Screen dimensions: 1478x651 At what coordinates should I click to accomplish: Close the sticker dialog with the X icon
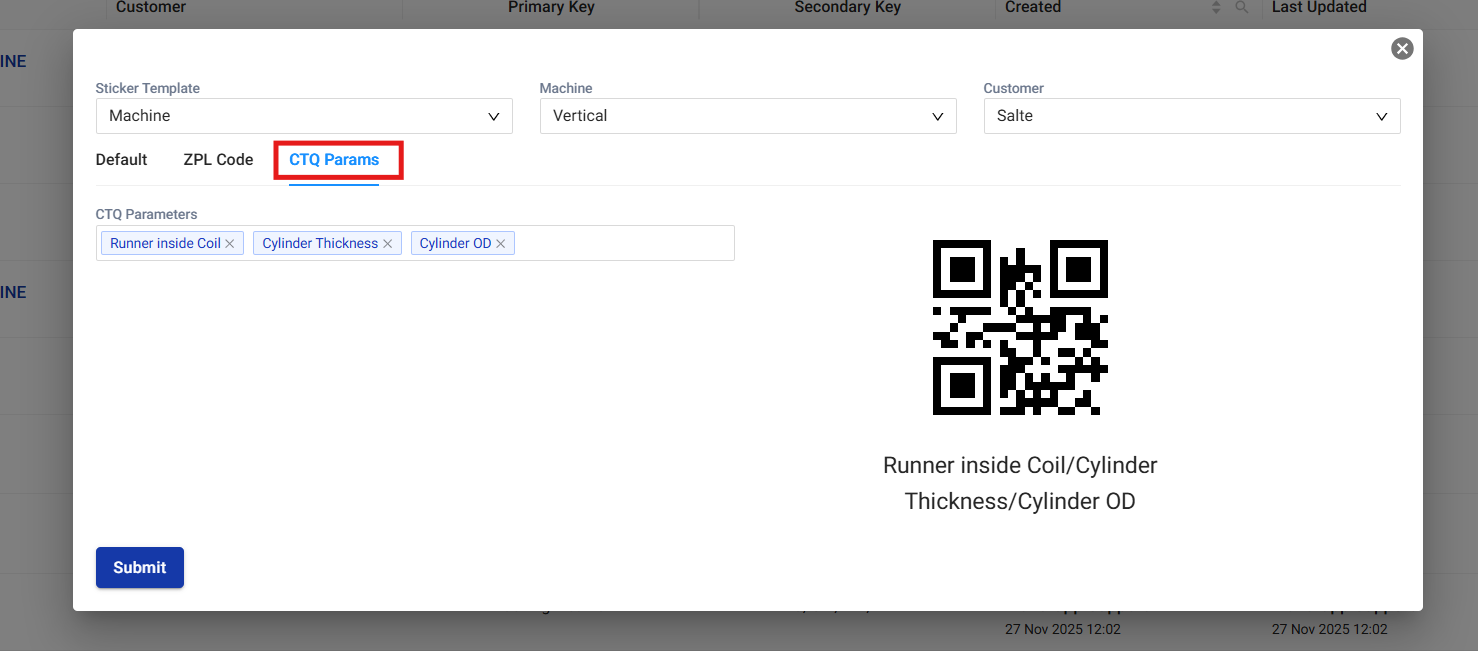[x=1402, y=48]
